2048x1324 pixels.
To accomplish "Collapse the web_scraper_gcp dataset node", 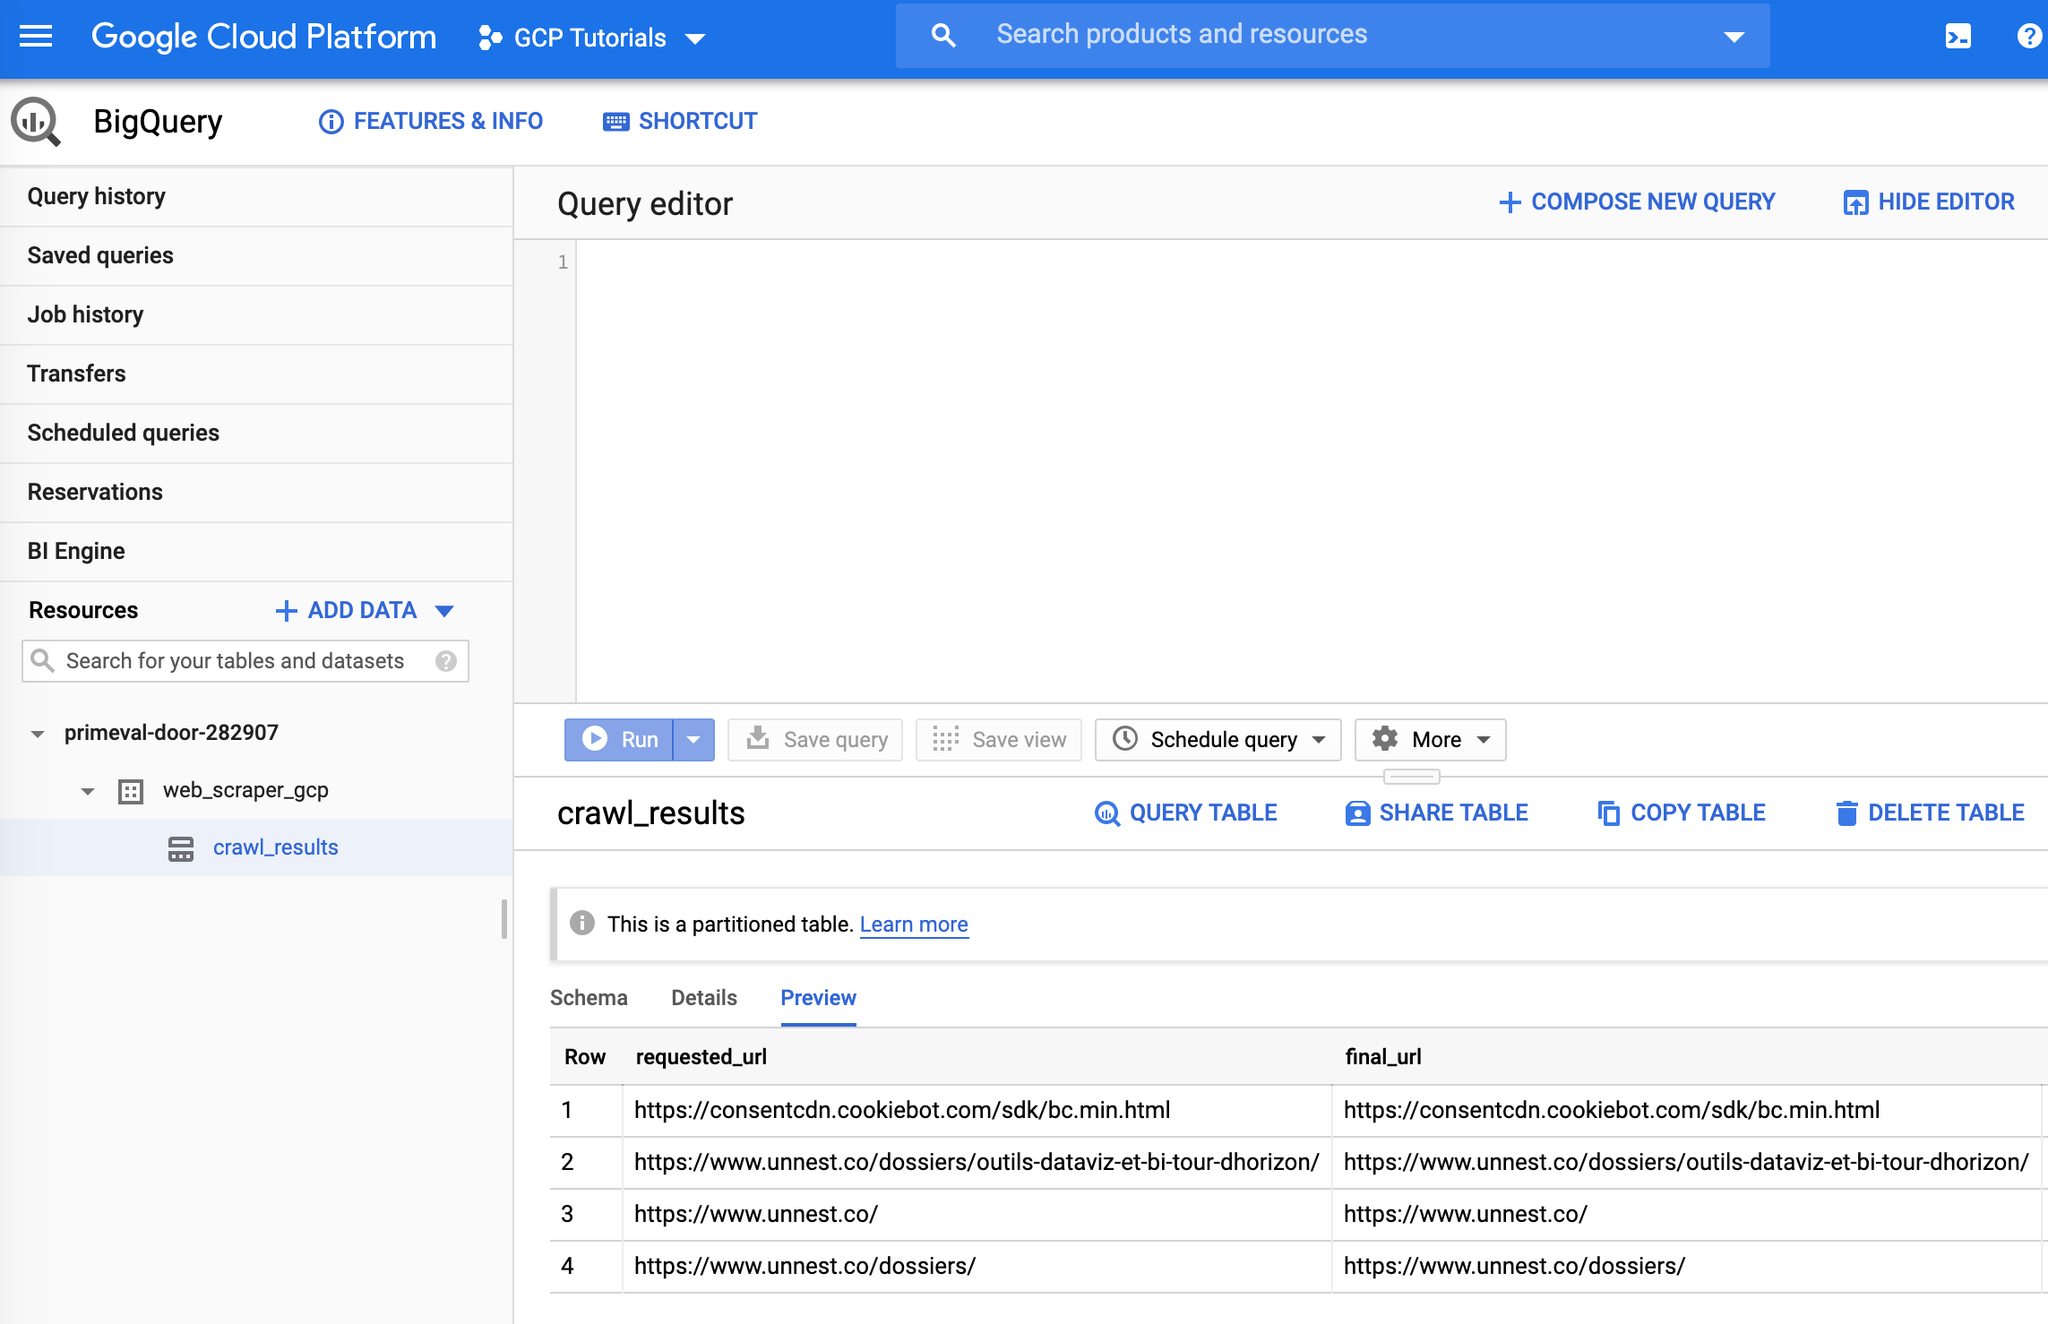I will 88,791.
